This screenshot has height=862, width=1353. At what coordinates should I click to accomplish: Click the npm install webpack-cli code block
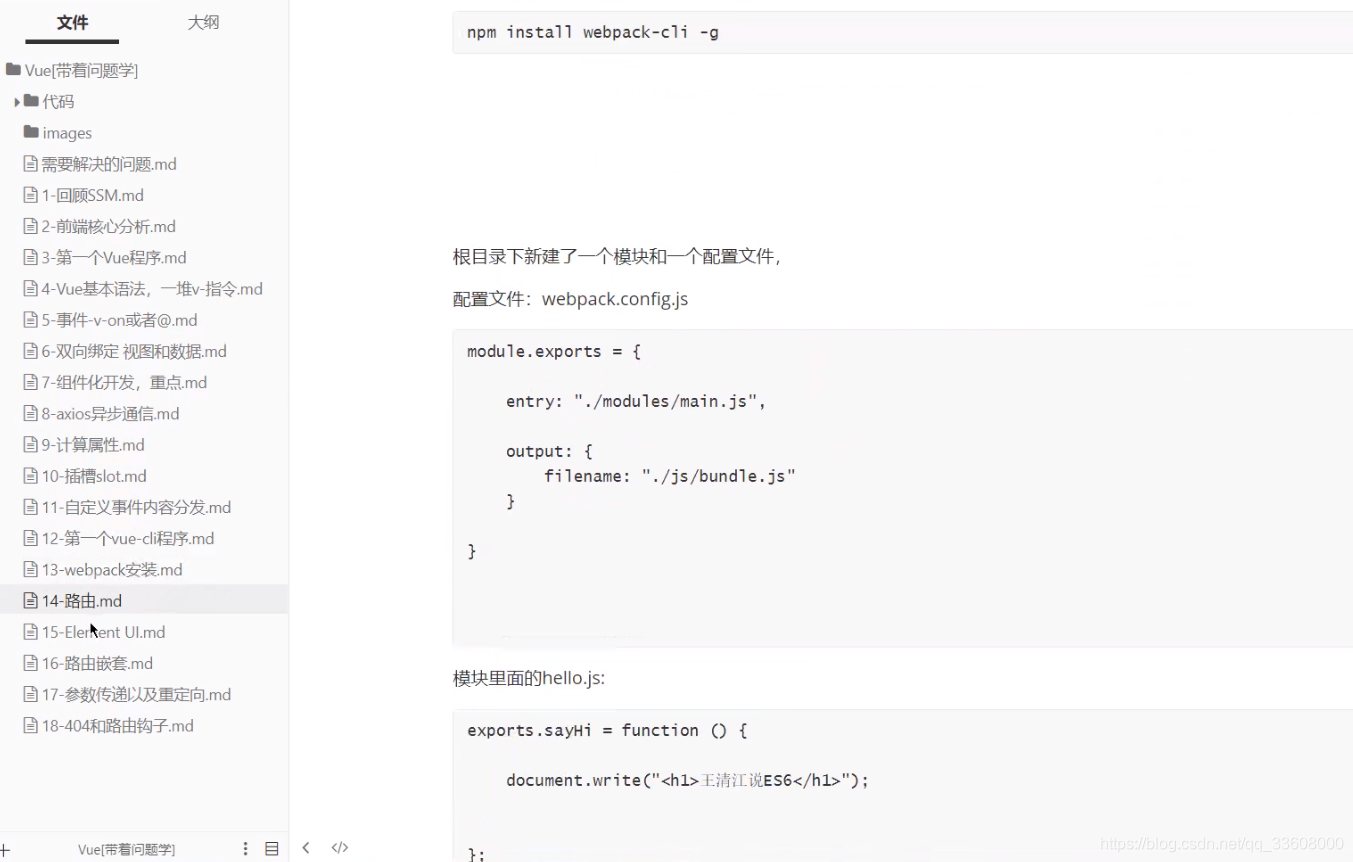(902, 32)
